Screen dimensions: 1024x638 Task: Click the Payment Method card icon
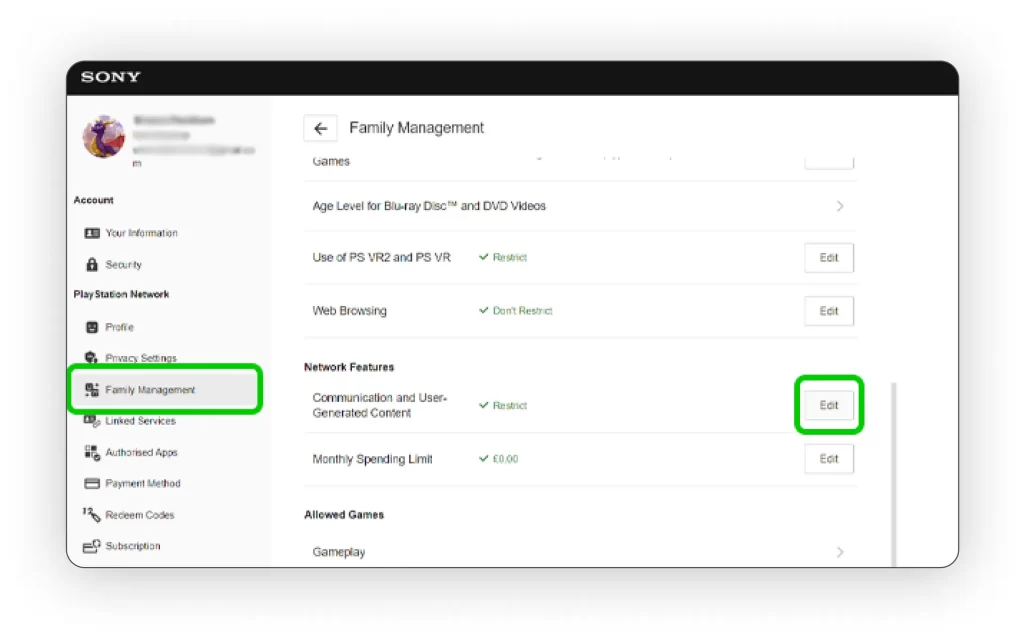(x=92, y=484)
